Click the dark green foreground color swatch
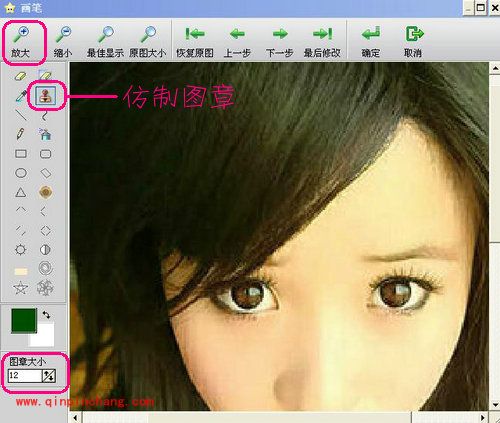This screenshot has height=423, width=500. click(x=24, y=320)
